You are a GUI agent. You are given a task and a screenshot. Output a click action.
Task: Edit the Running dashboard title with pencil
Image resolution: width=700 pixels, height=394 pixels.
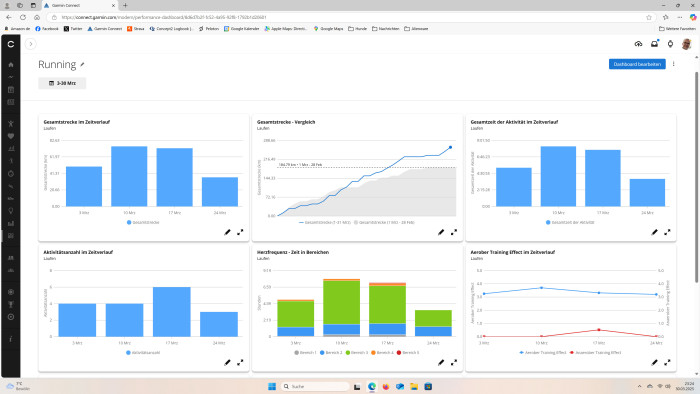82,65
